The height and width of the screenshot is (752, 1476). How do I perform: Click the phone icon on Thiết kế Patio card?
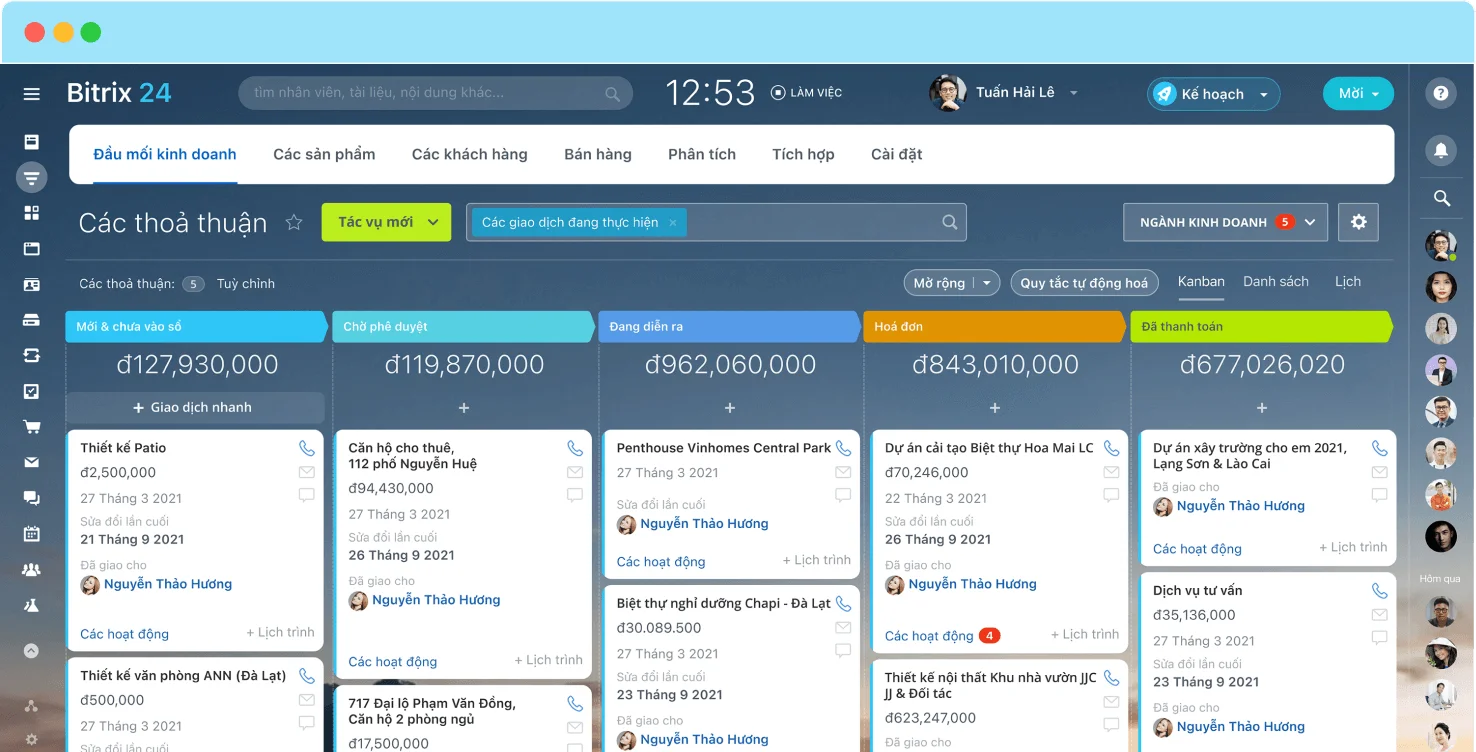(306, 448)
